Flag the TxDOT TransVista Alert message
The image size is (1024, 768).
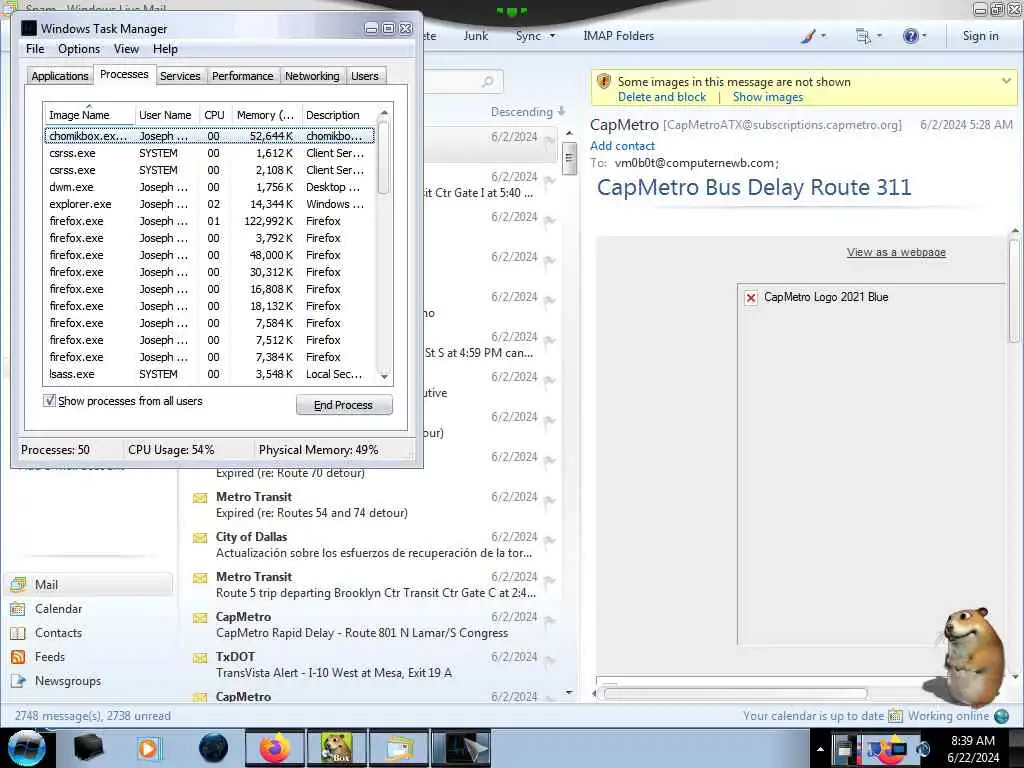tap(549, 661)
